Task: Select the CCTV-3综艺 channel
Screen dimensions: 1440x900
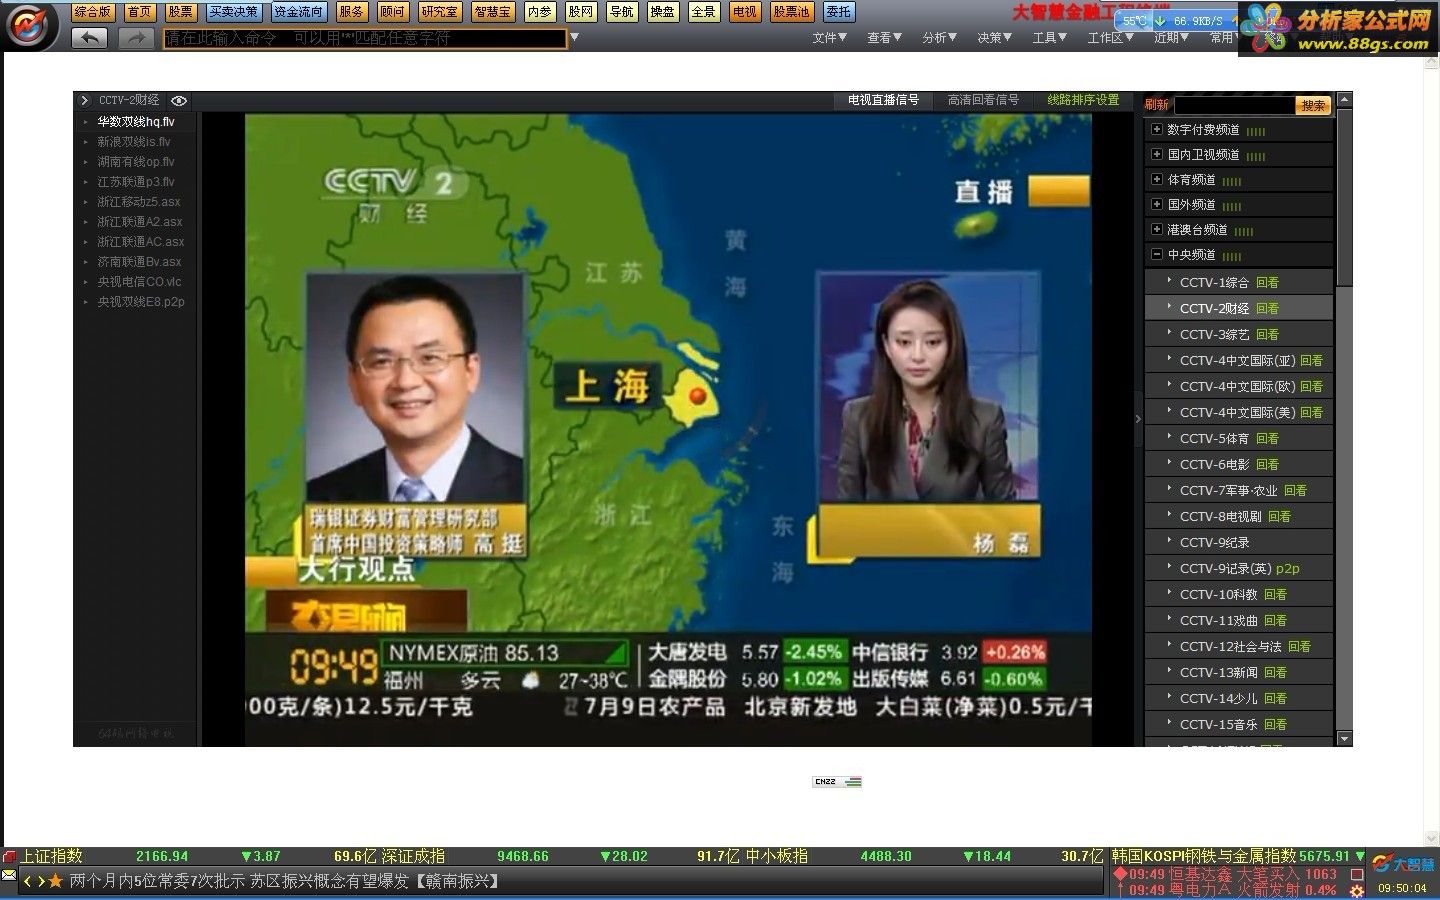Action: [1214, 335]
